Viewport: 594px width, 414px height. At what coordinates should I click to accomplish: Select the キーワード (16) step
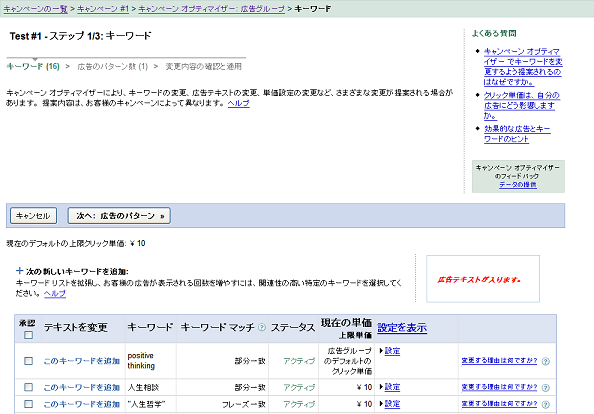33,67
